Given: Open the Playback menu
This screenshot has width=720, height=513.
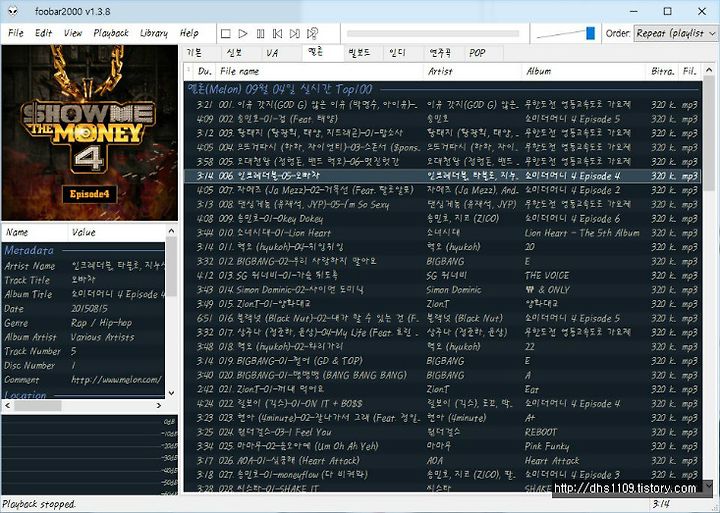Looking at the screenshot, I should point(111,33).
